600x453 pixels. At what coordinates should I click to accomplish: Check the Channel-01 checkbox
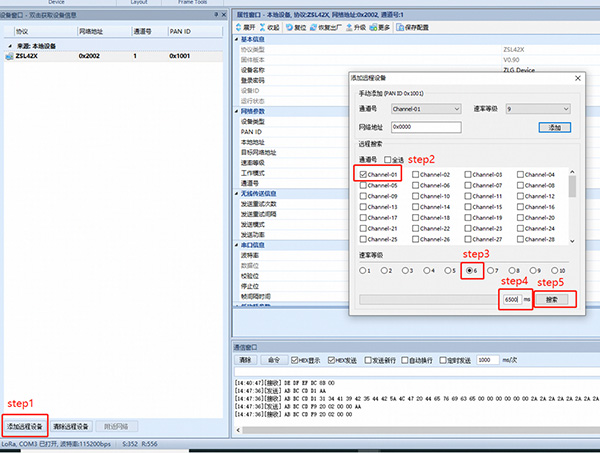[363, 175]
